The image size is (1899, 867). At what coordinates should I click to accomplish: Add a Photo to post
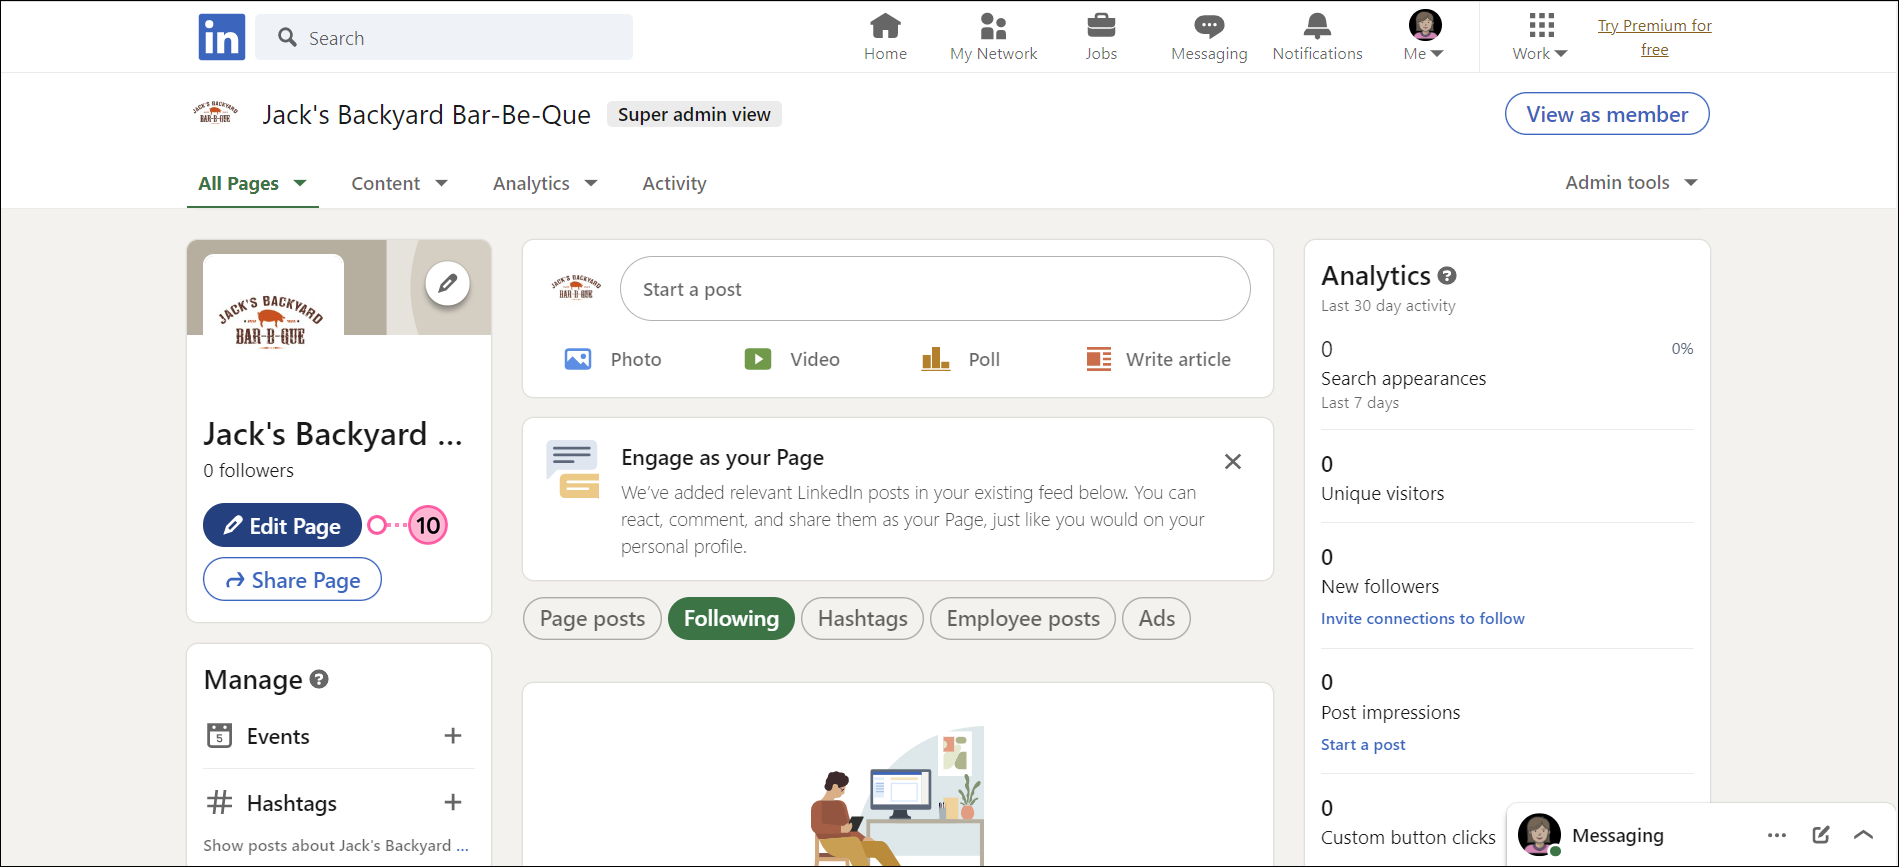(612, 359)
